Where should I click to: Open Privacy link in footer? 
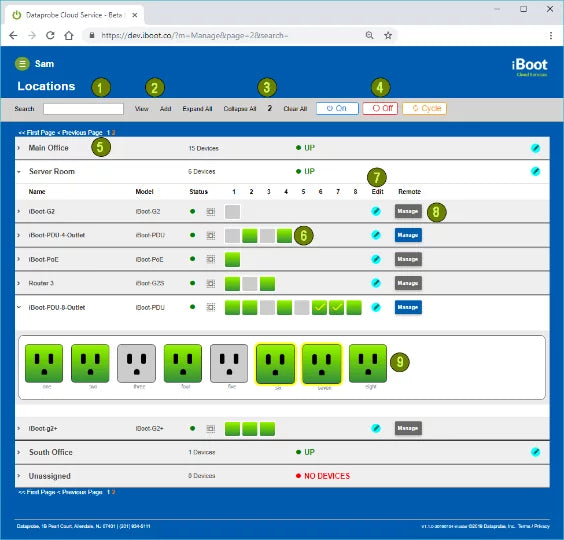pyautogui.click(x=542, y=526)
